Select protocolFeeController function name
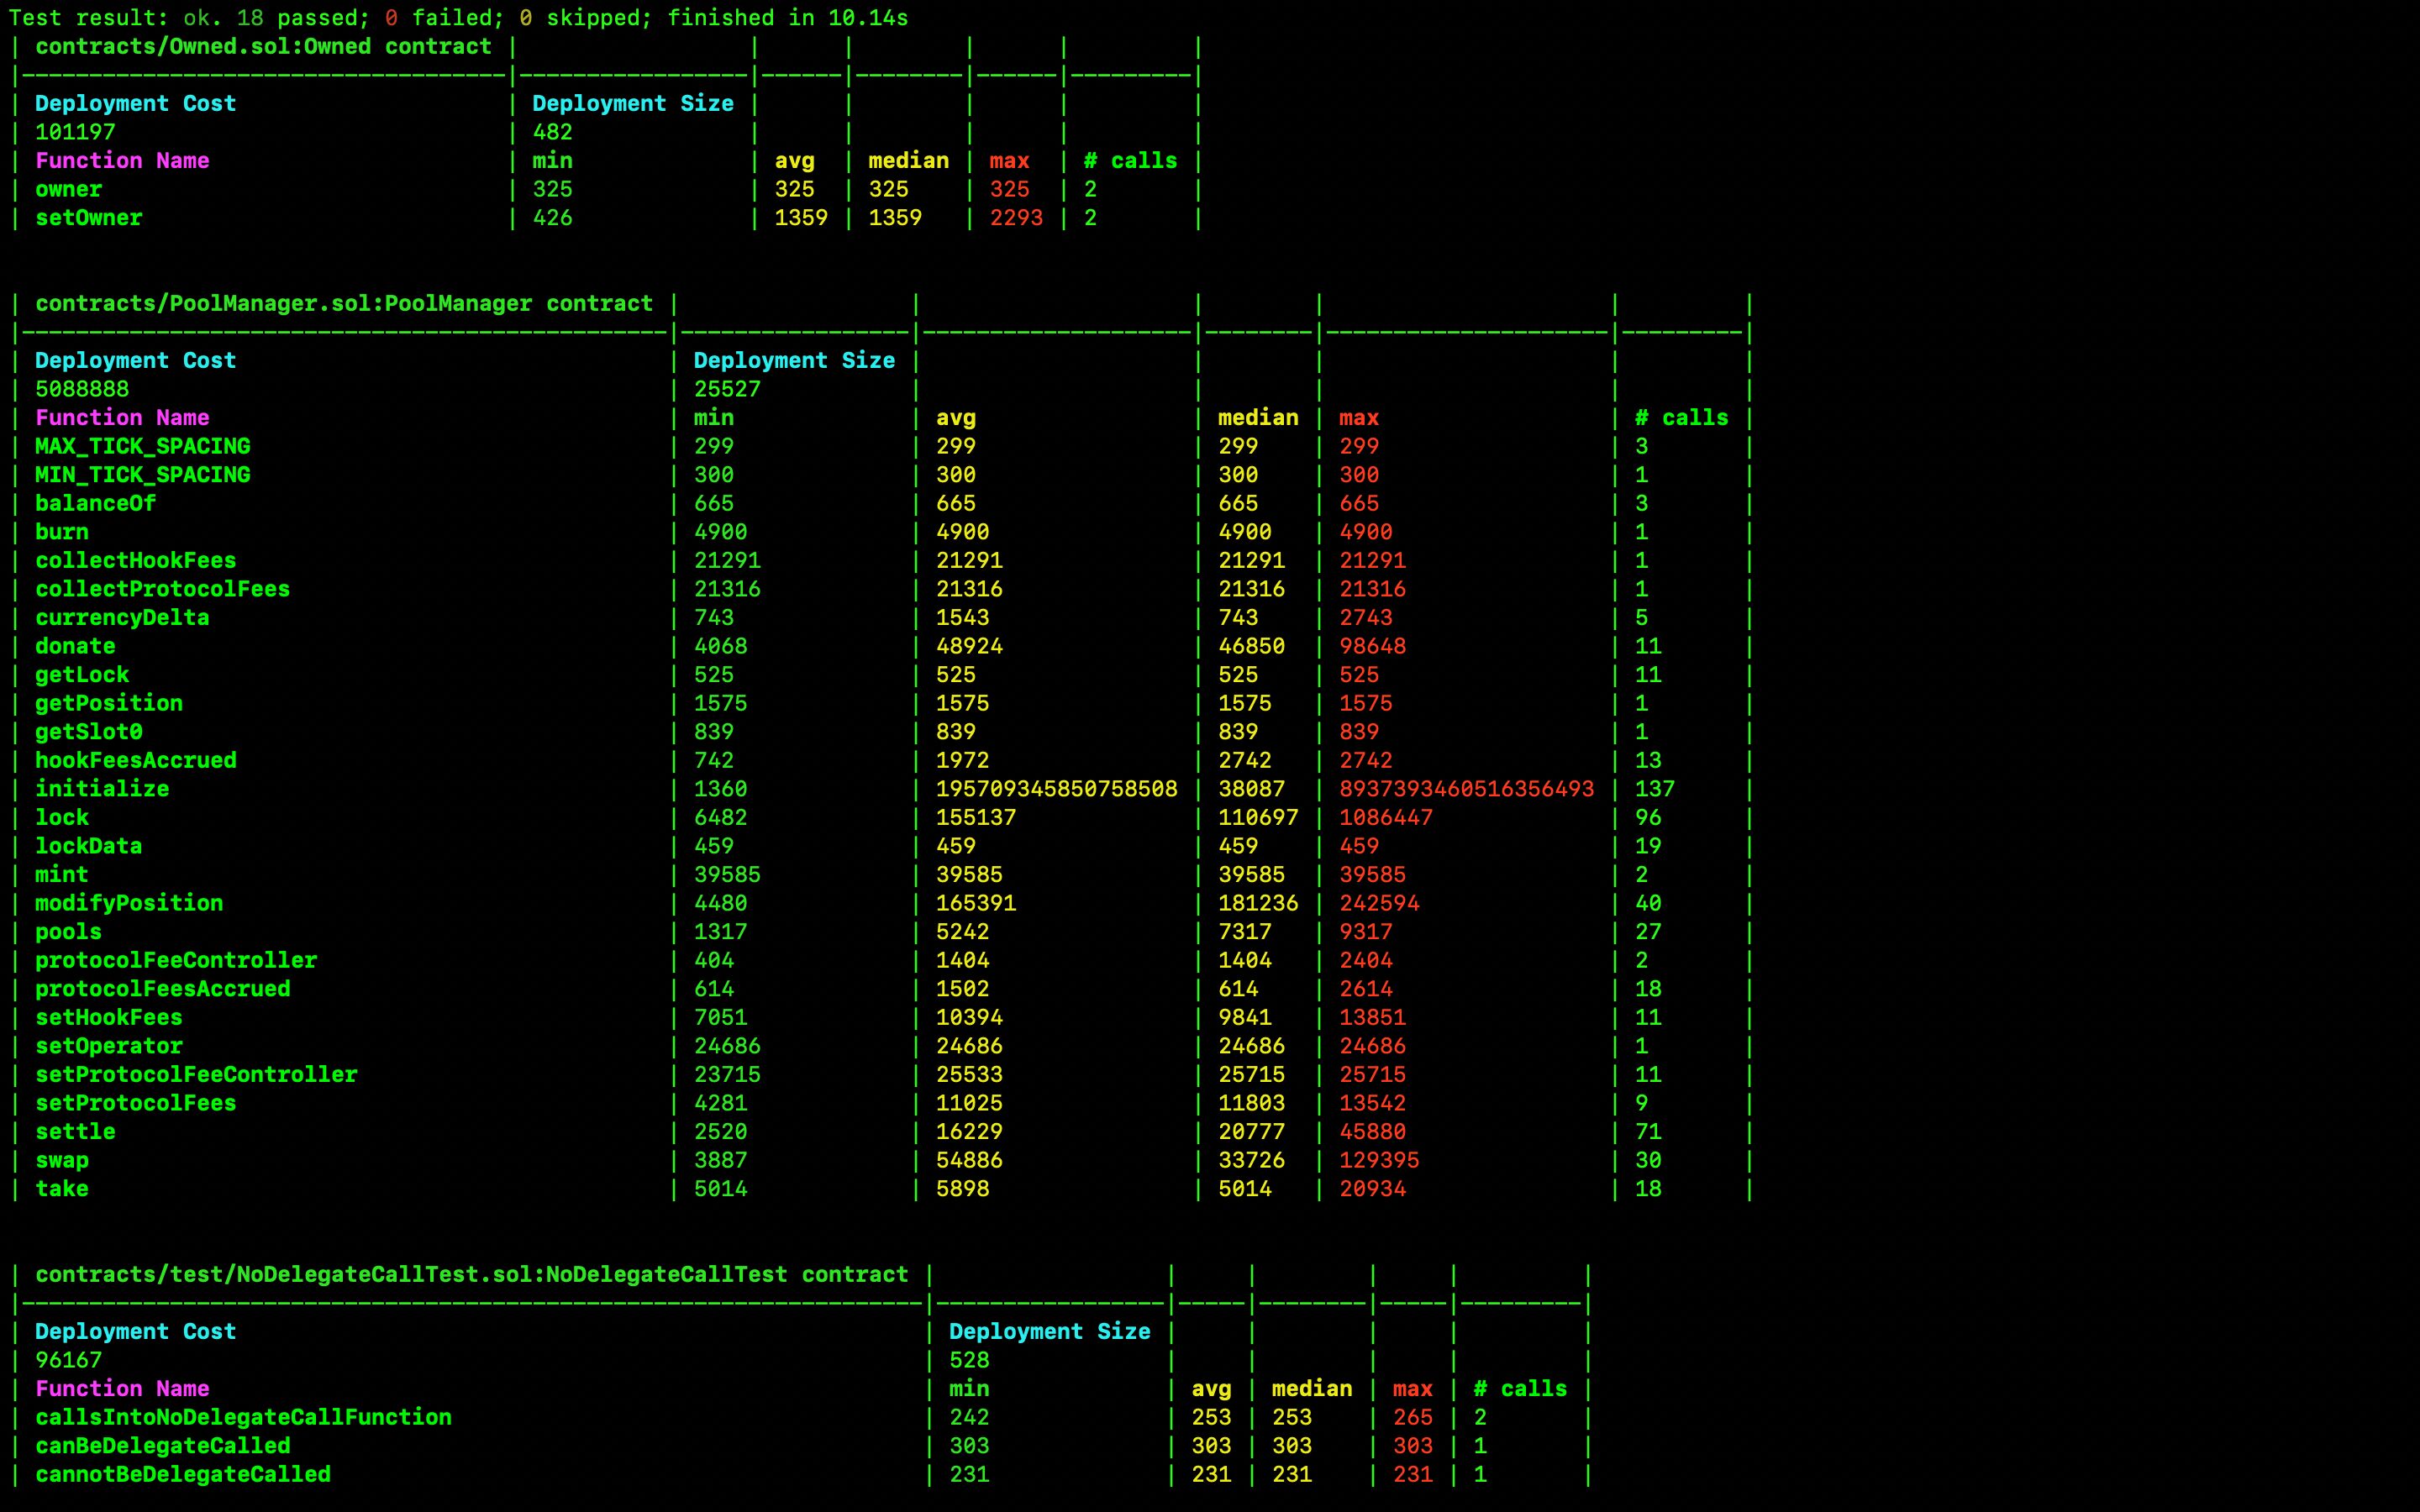2420x1512 pixels. point(176,960)
